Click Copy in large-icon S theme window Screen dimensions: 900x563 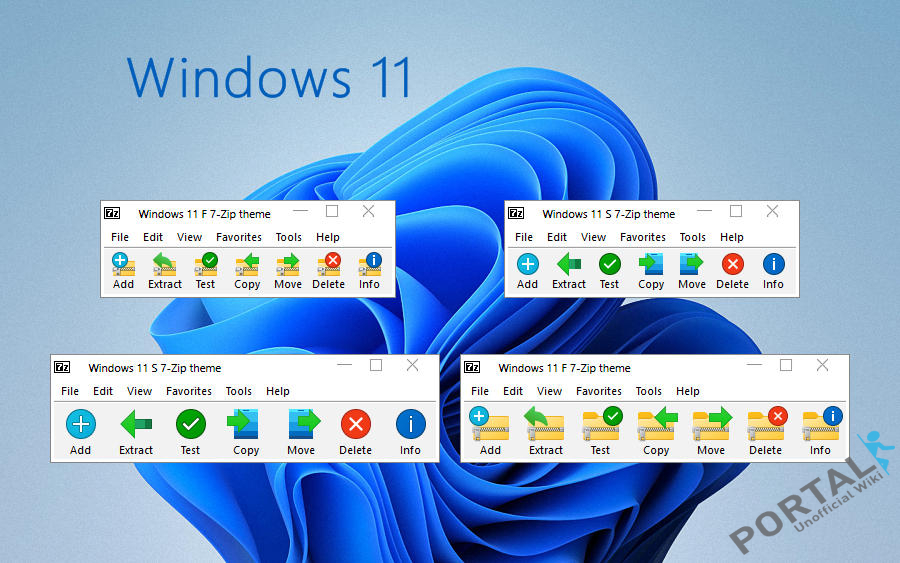[x=246, y=432]
